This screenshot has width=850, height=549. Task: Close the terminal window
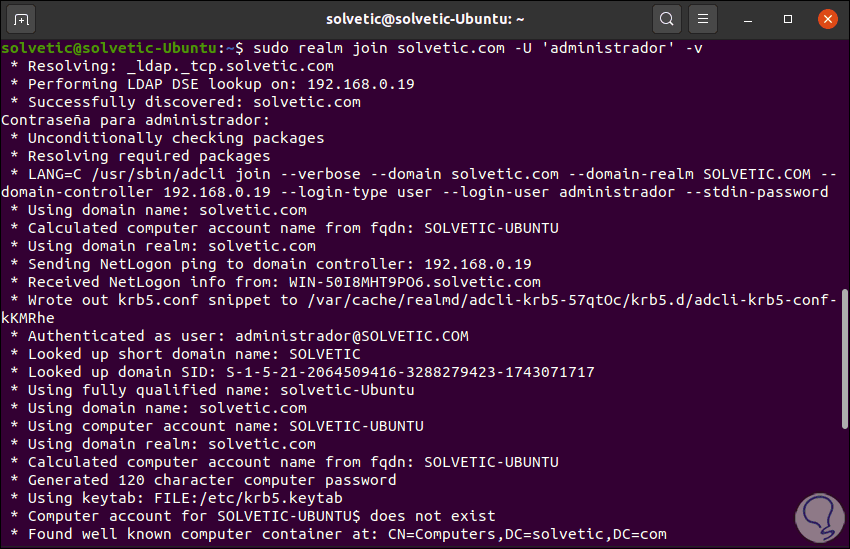coord(825,18)
